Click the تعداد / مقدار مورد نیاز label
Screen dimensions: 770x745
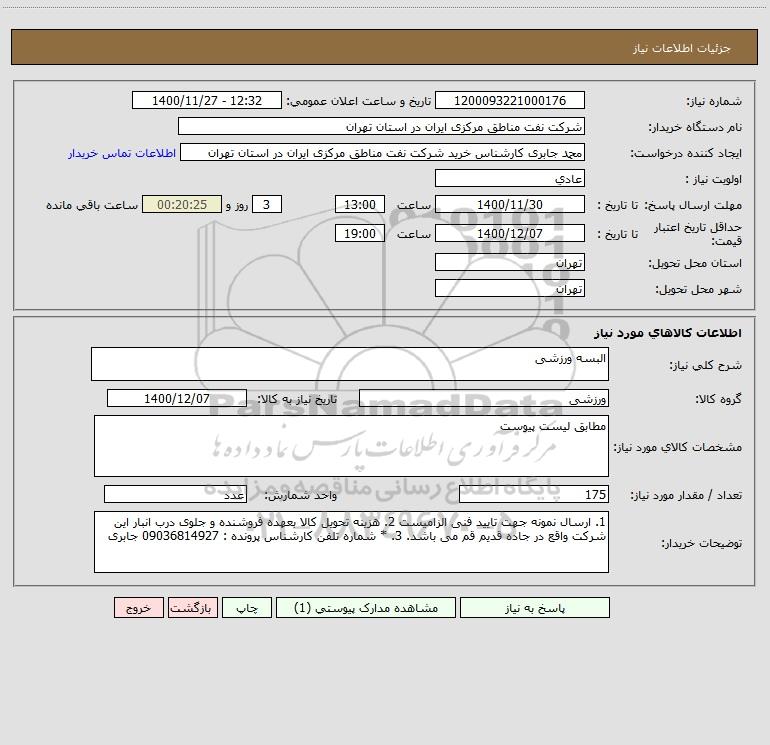click(686, 495)
